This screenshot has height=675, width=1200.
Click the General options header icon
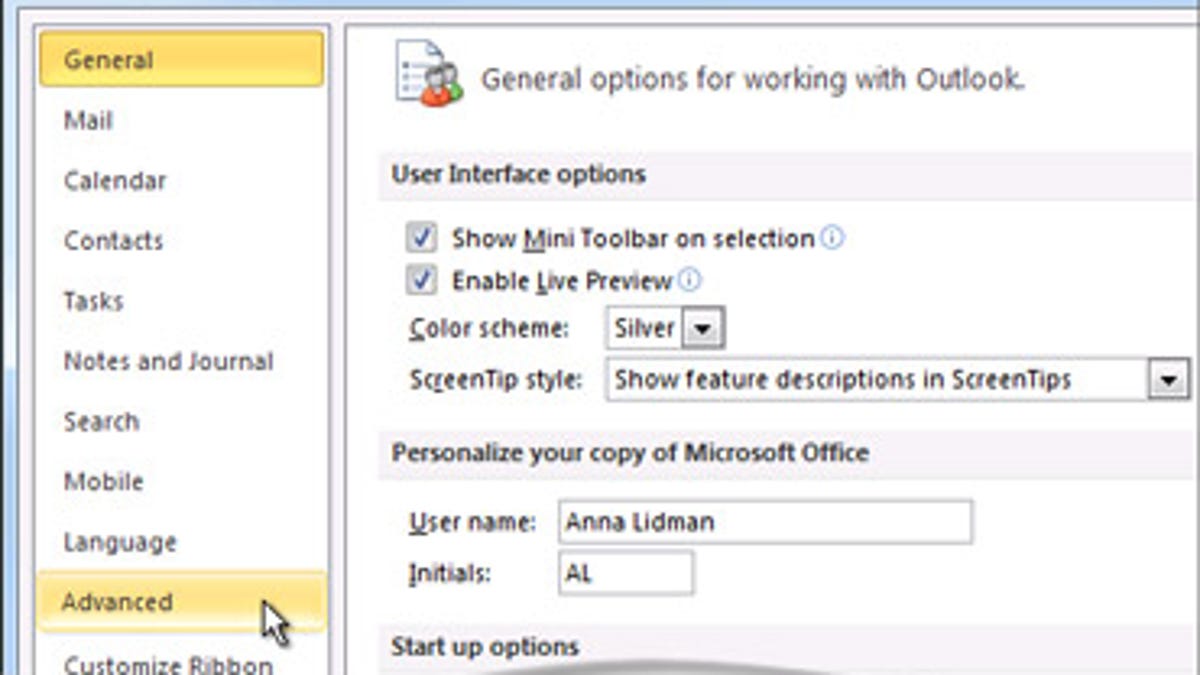coord(430,74)
